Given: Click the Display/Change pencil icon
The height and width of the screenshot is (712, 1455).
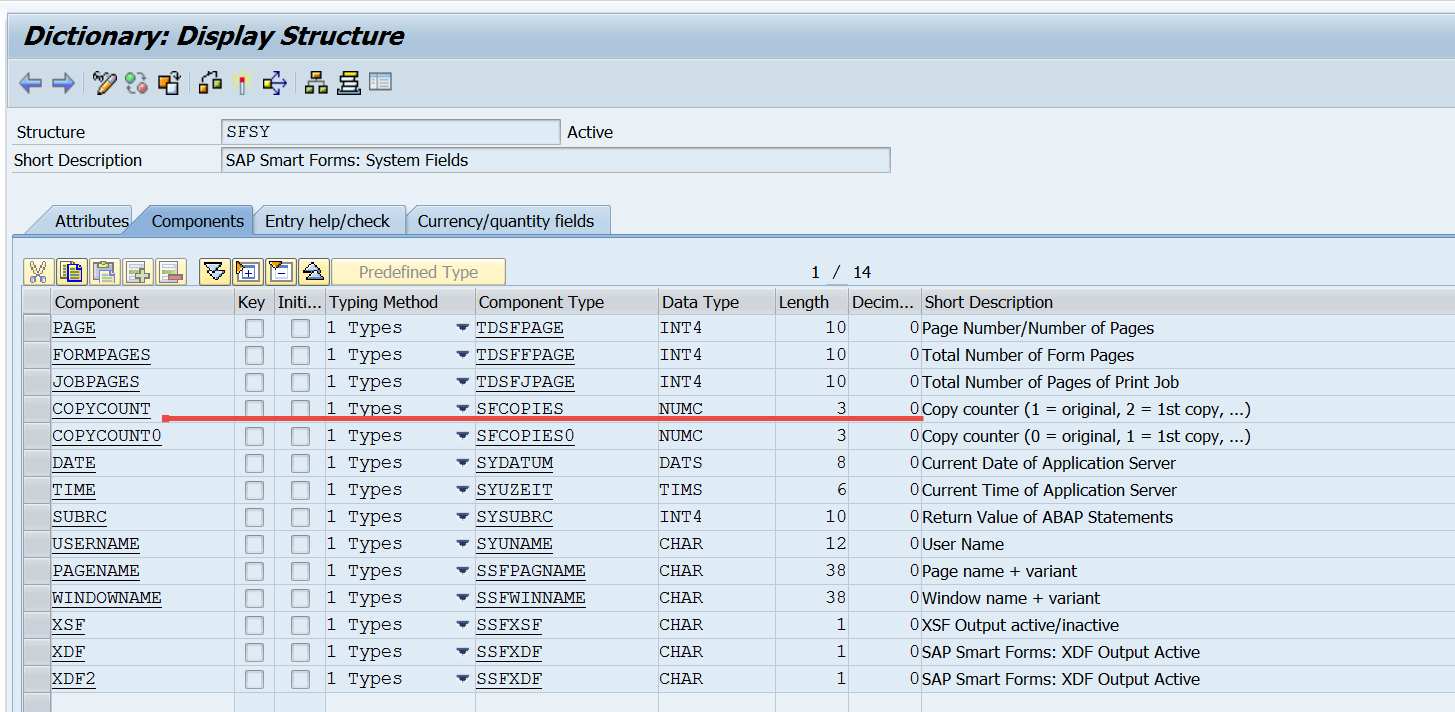Looking at the screenshot, I should 103,83.
